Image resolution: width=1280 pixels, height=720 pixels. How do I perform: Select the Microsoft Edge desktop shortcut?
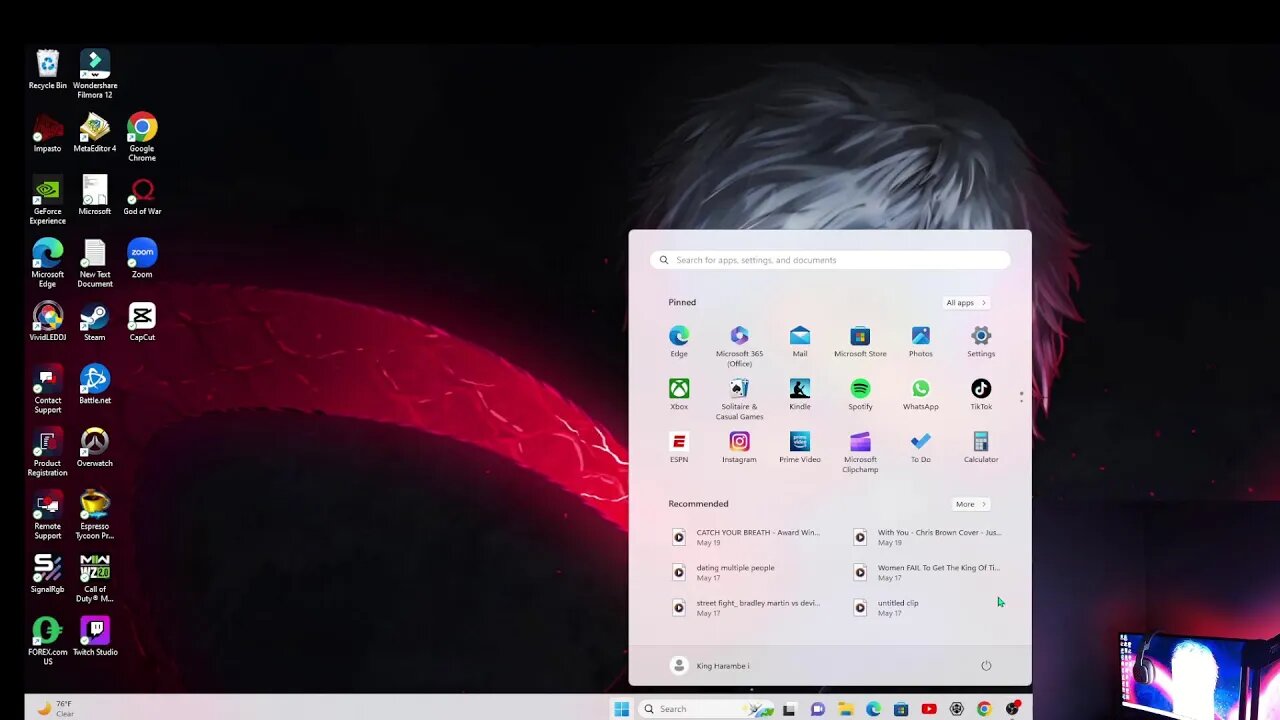pos(48,263)
